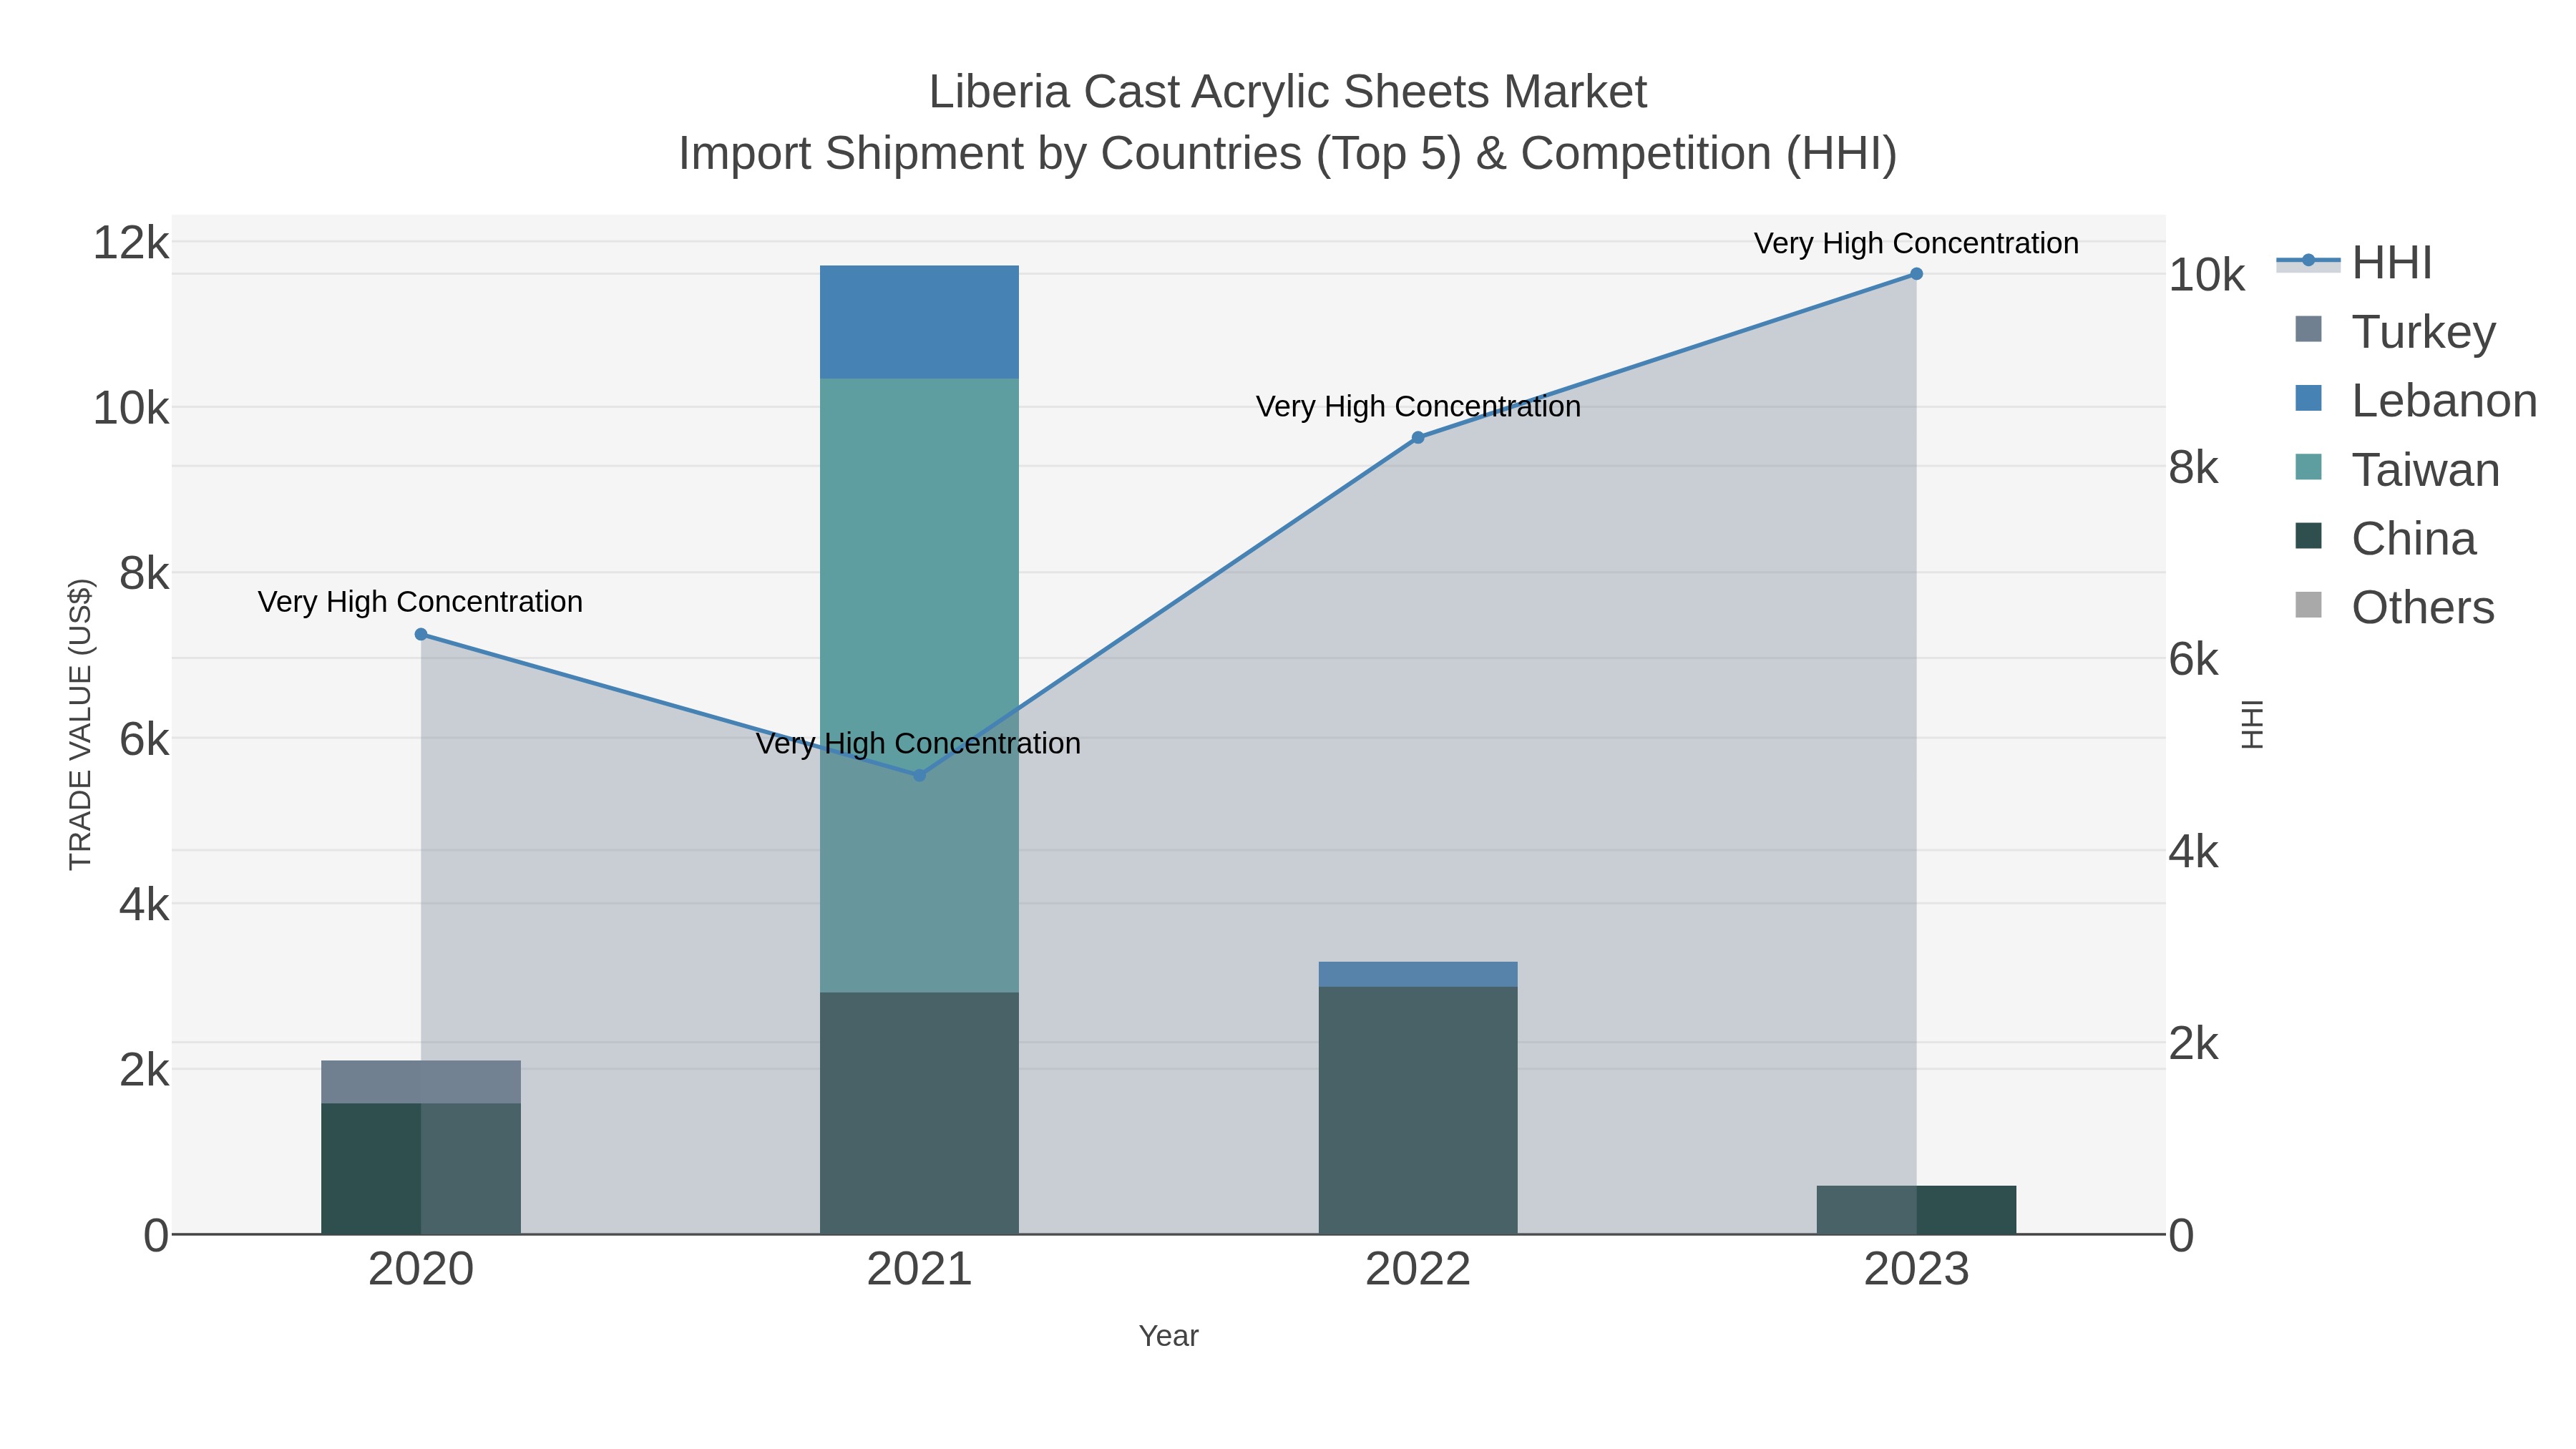Click the China segment of 2020 bar

[x=421, y=1169]
